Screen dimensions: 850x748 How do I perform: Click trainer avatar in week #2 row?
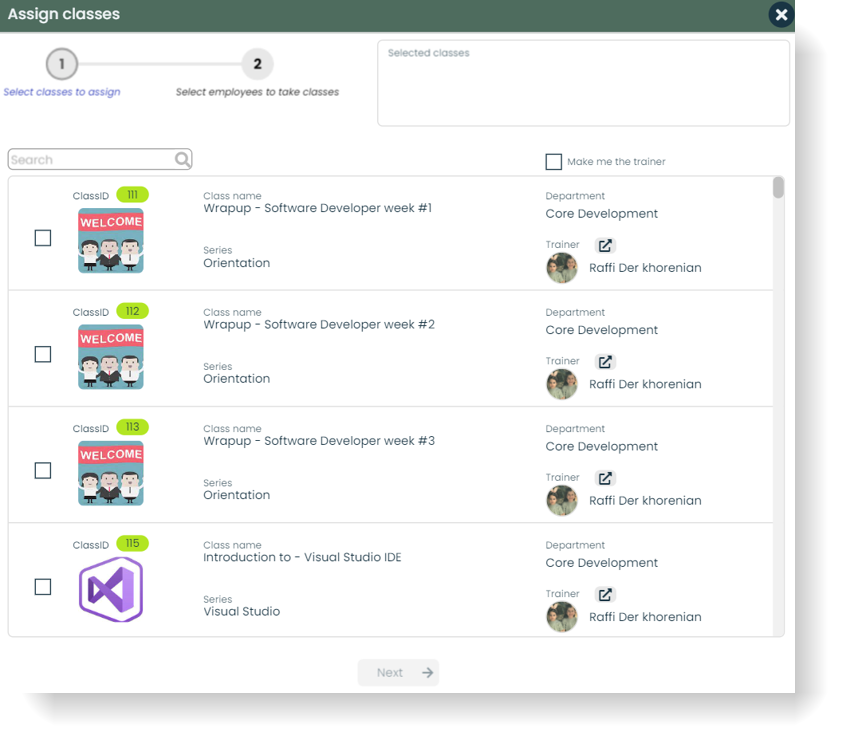point(562,384)
